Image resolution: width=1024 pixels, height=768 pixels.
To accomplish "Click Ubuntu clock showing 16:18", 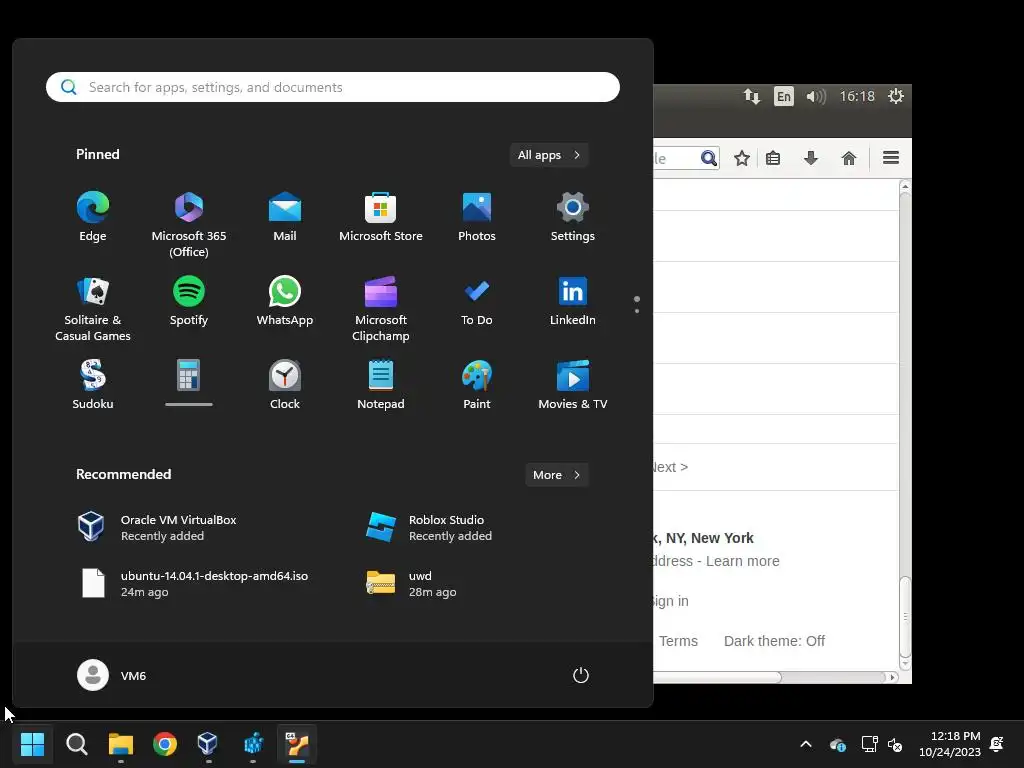I will (x=857, y=97).
